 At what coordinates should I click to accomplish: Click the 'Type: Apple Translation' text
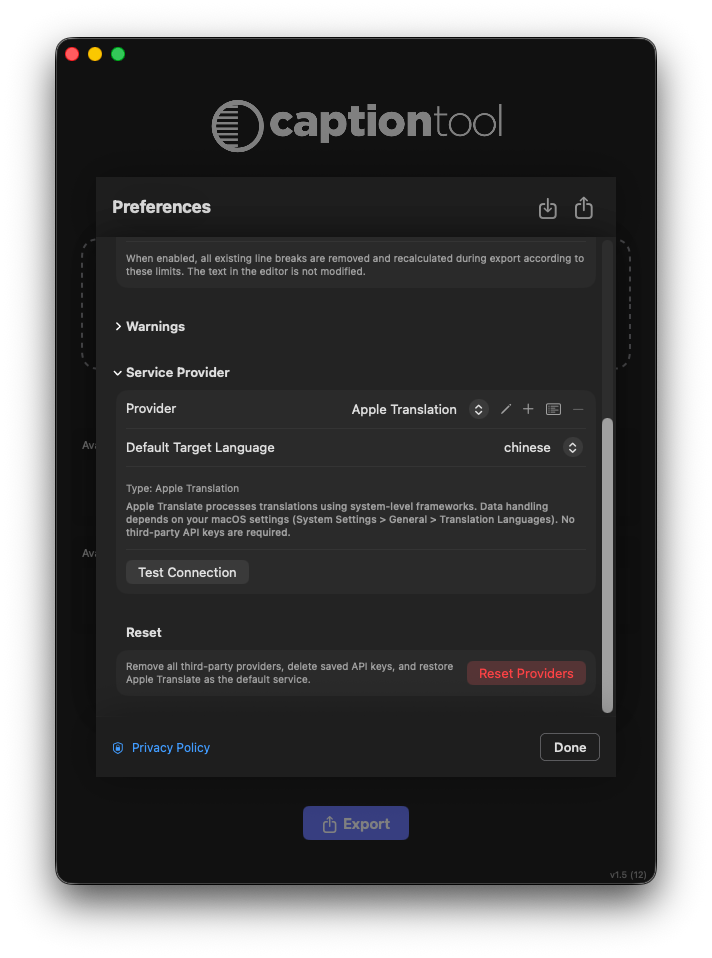(182, 489)
